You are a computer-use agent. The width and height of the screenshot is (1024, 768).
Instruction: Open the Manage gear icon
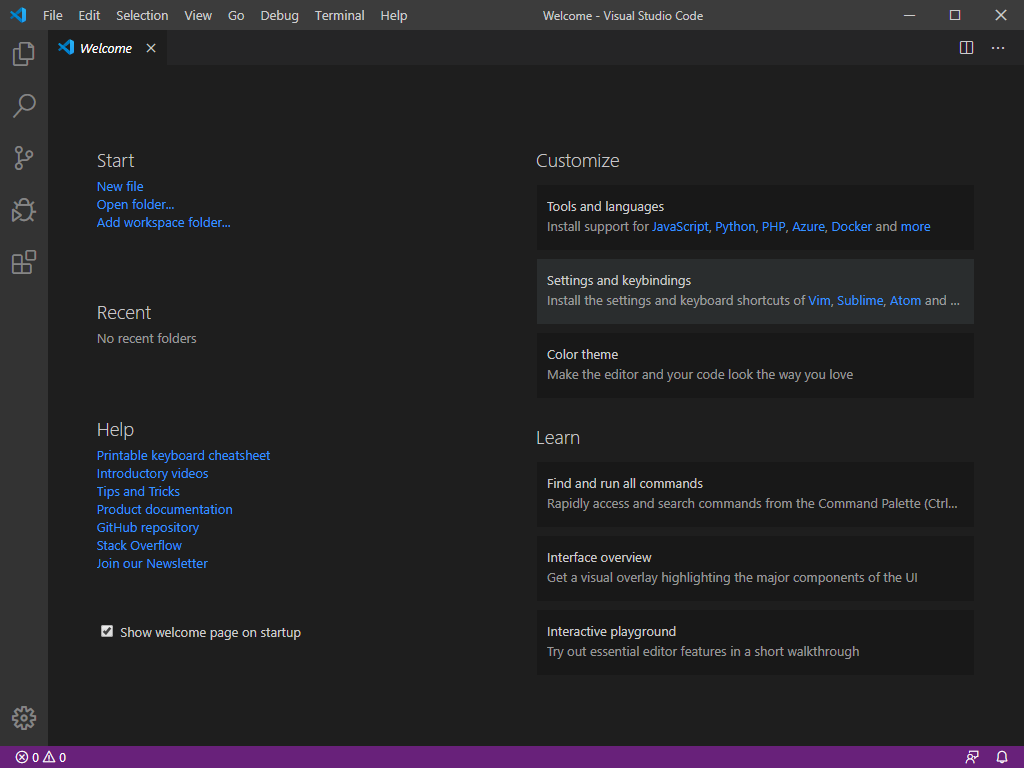click(x=24, y=718)
